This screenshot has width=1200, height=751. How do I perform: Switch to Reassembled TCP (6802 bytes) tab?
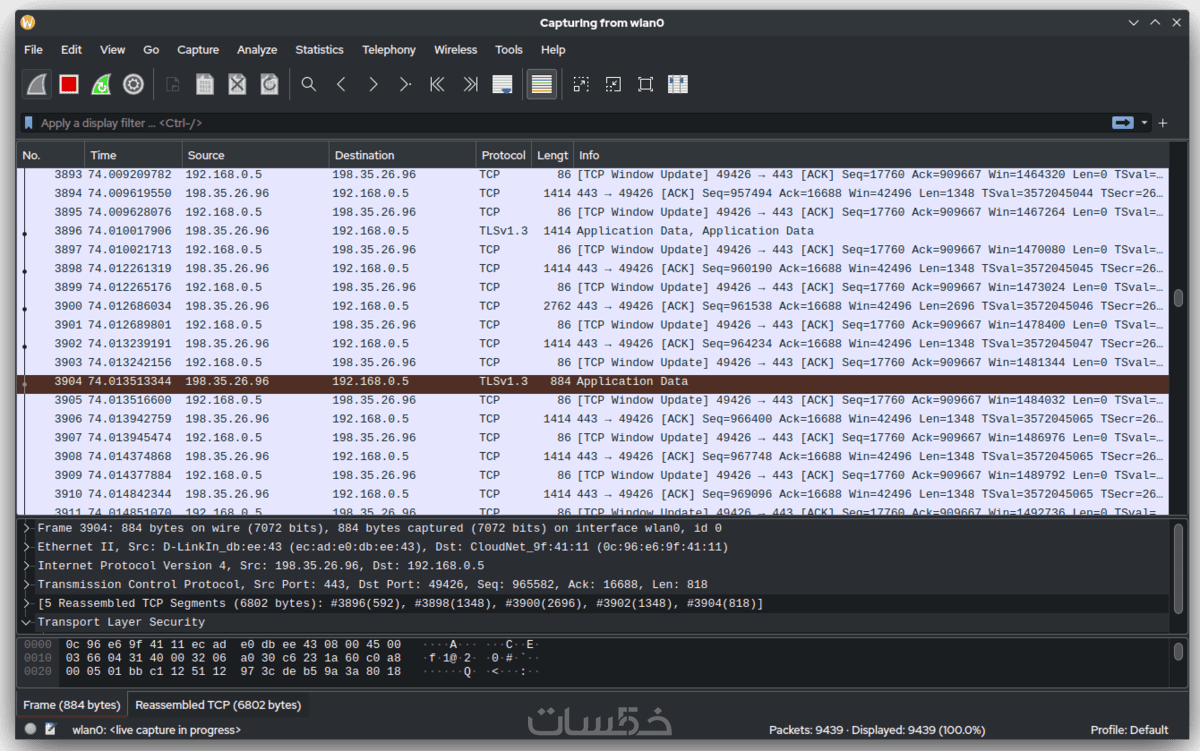click(218, 705)
